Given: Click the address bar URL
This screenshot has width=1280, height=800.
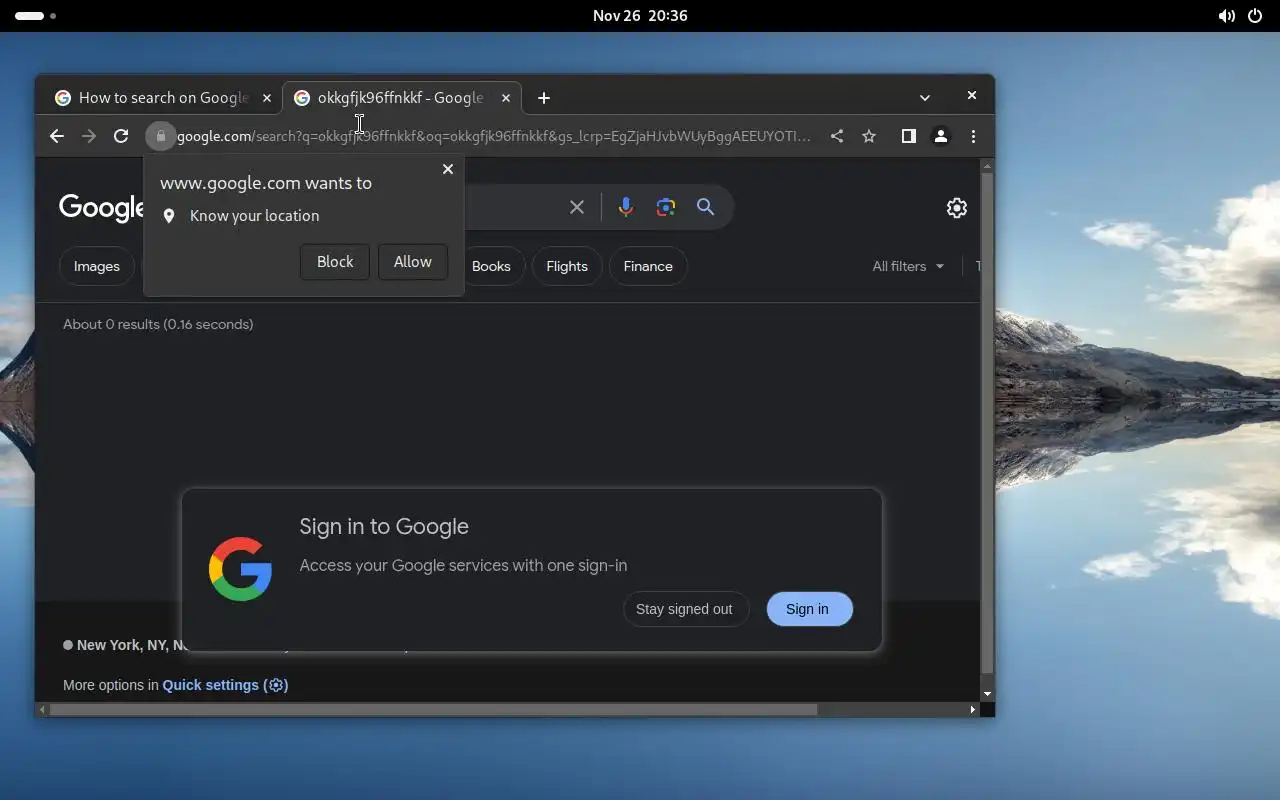Looking at the screenshot, I should tap(494, 136).
